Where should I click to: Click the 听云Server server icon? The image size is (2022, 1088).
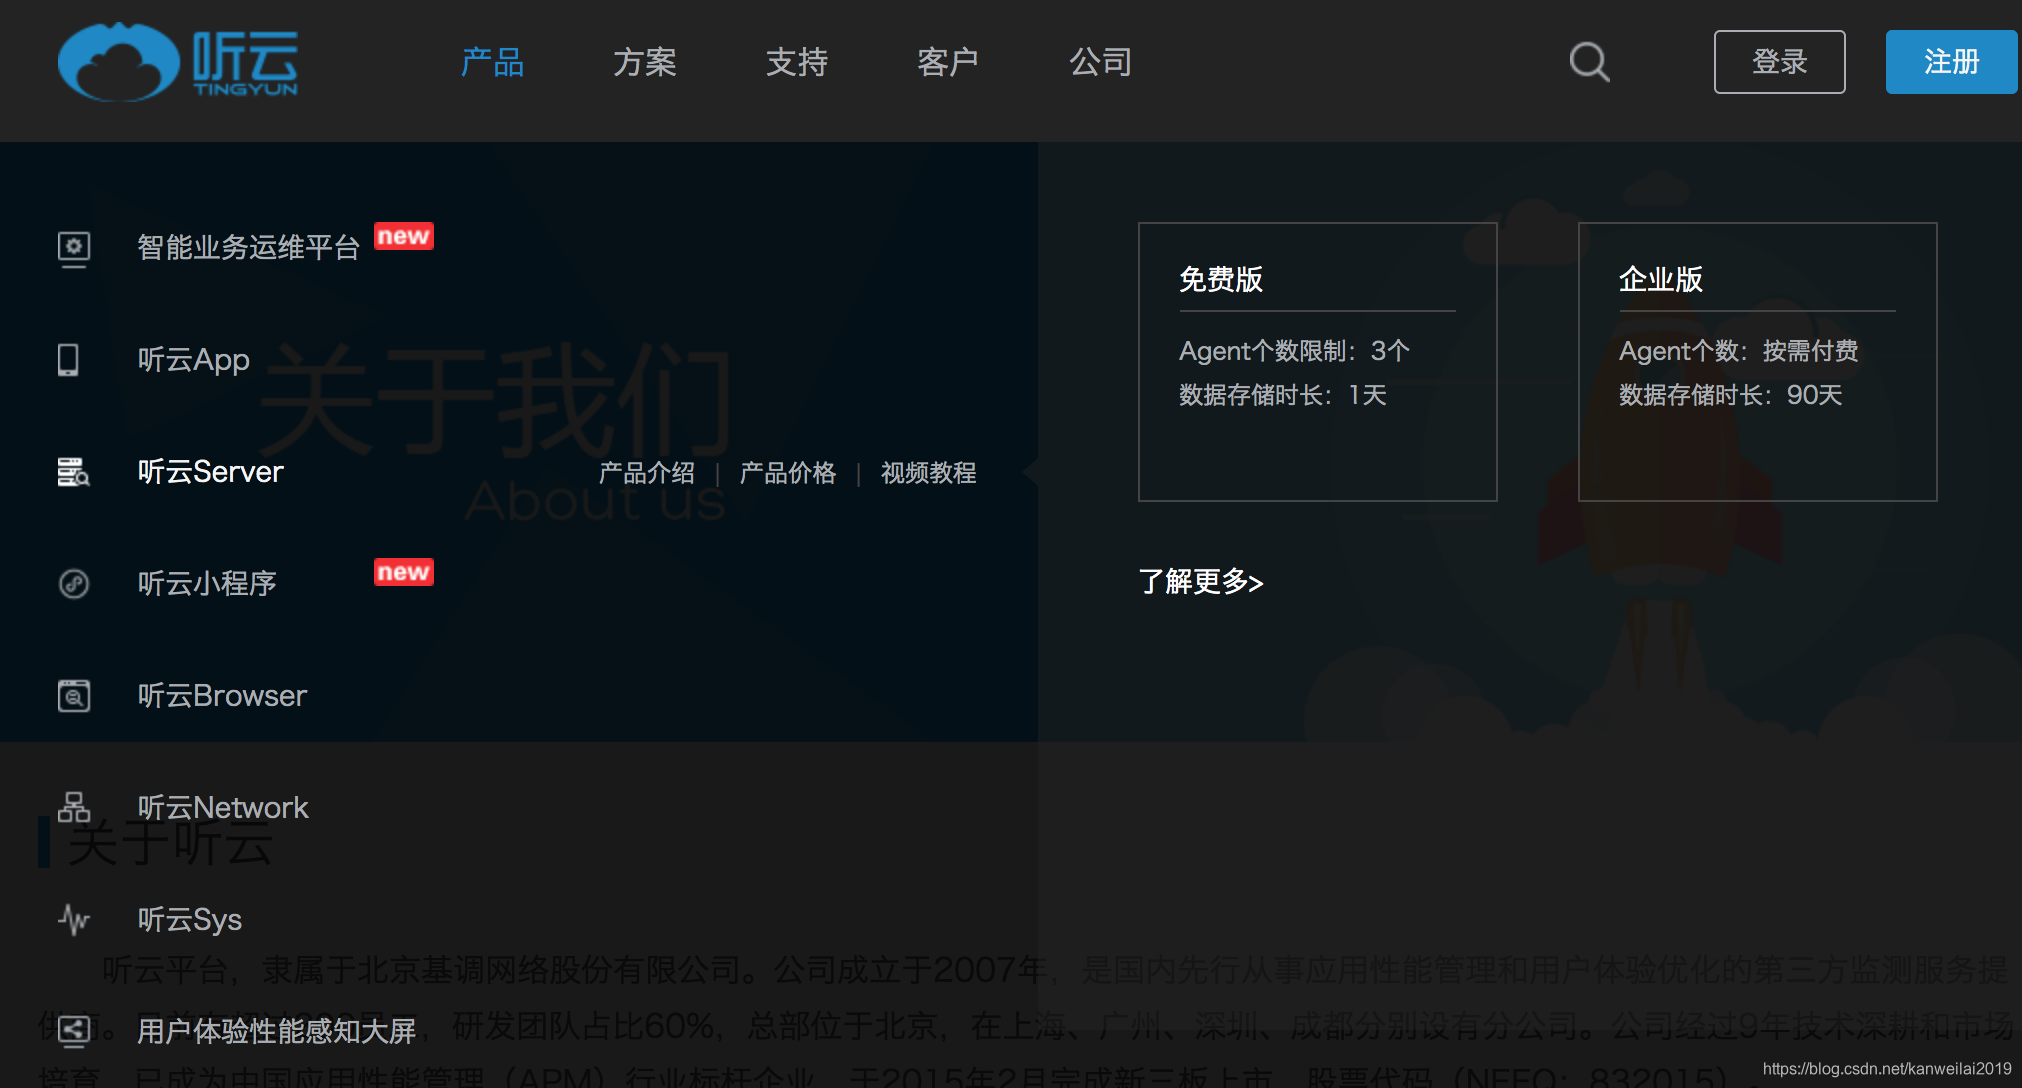pyautogui.click(x=73, y=472)
